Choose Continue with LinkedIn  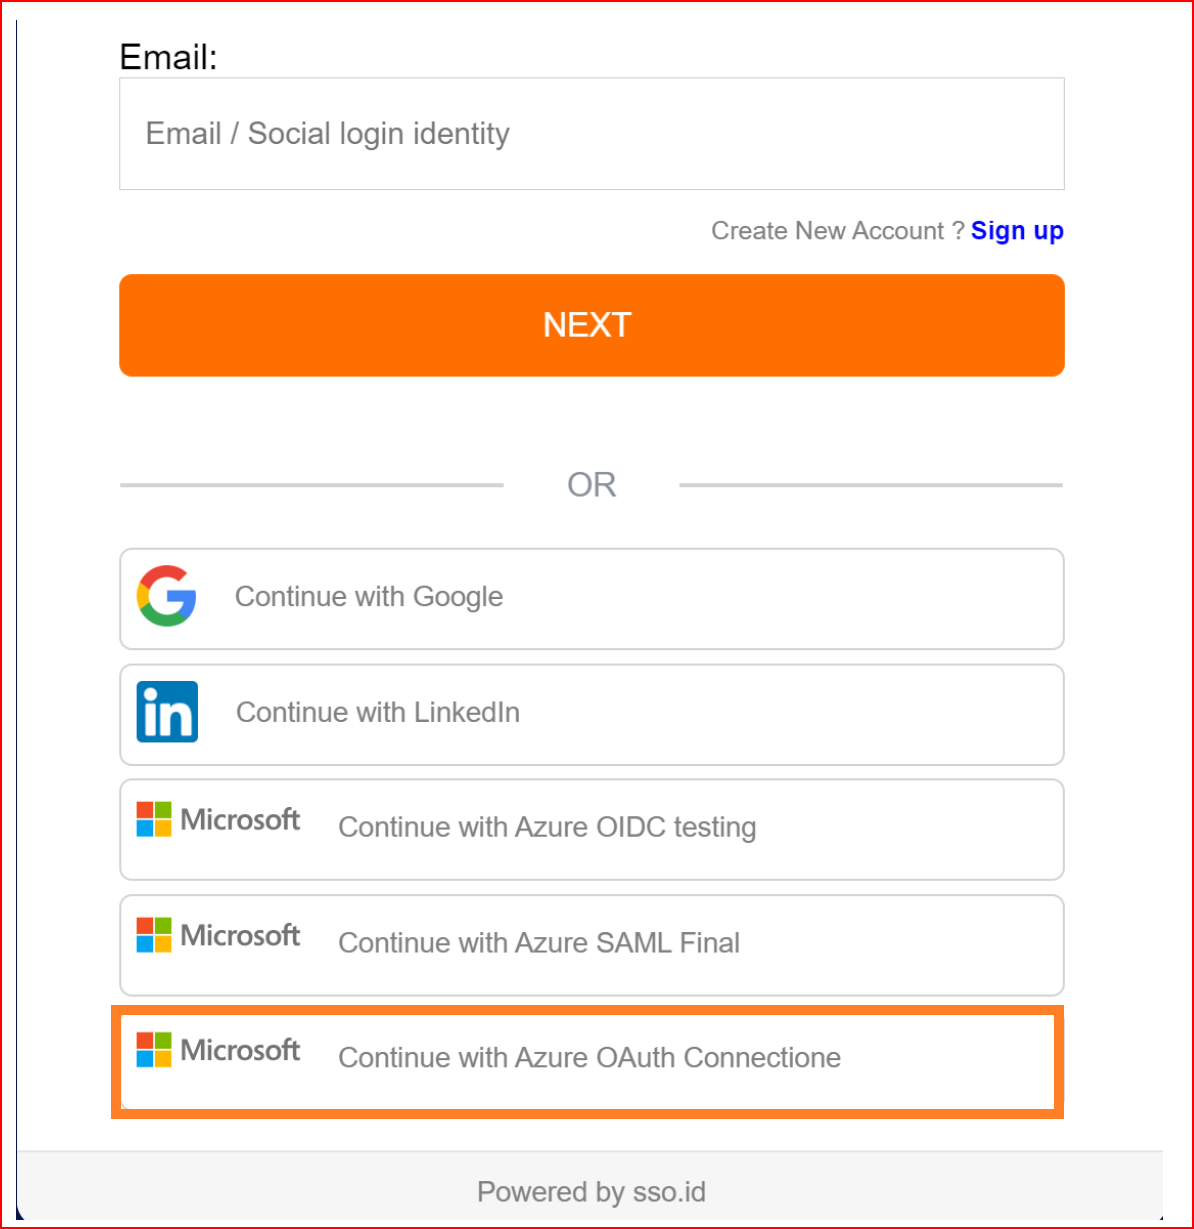[x=592, y=714]
